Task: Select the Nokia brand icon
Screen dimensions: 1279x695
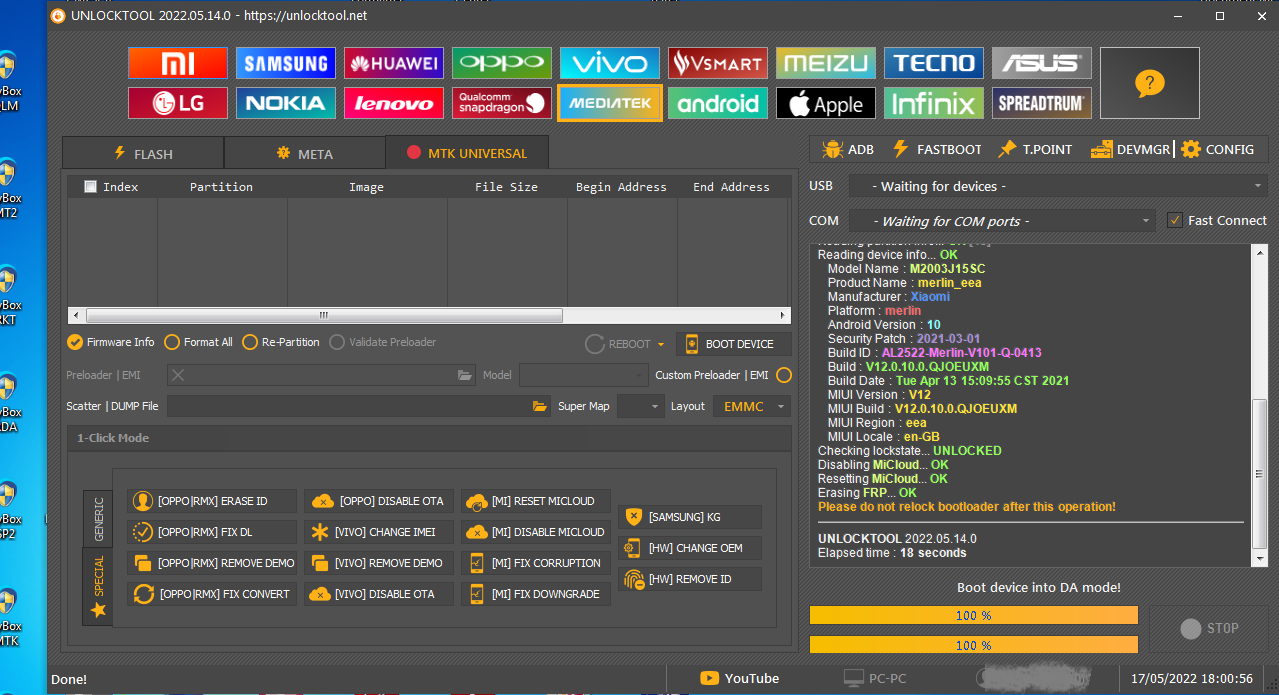Action: 286,103
